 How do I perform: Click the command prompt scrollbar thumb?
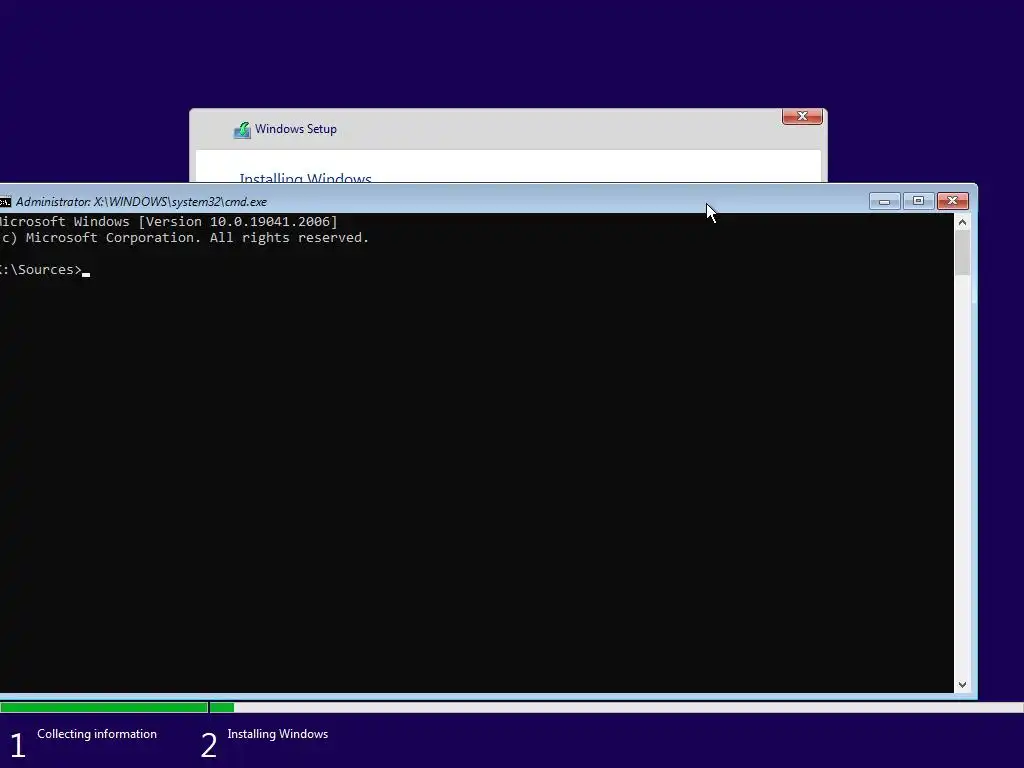tap(962, 252)
